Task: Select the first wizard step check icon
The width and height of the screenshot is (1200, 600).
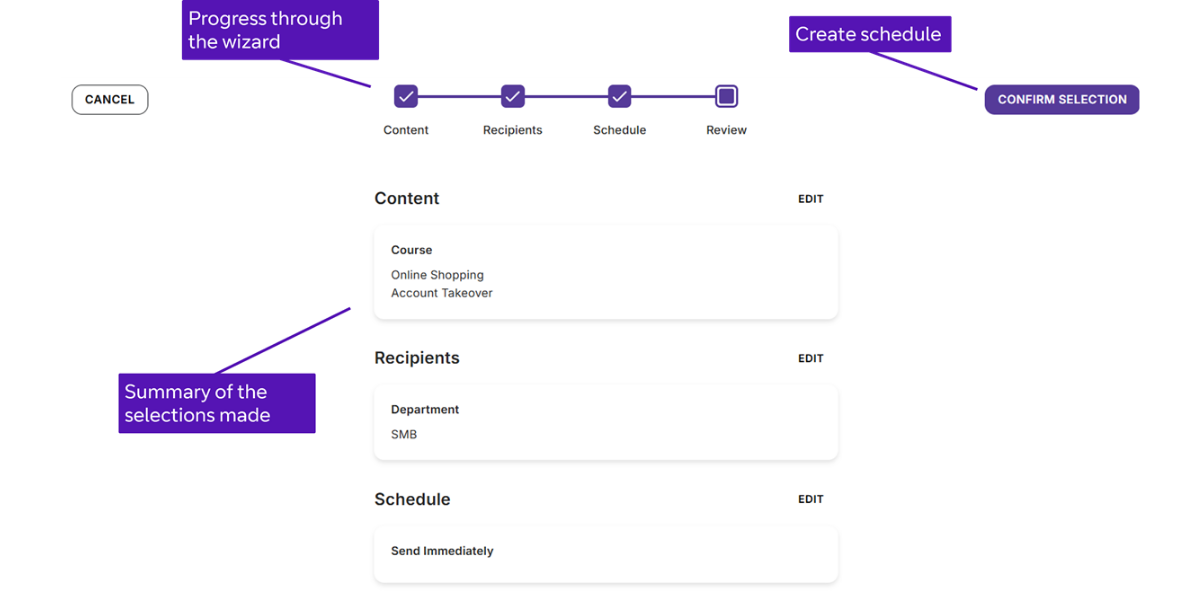Action: tap(406, 96)
